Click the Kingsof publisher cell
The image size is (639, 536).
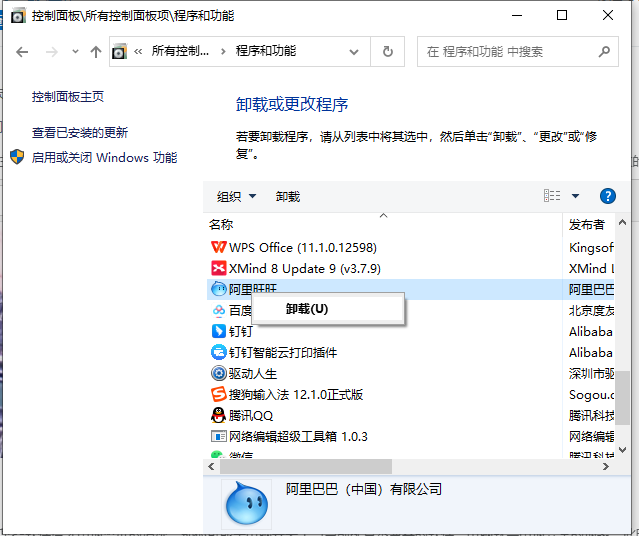pyautogui.click(x=591, y=247)
